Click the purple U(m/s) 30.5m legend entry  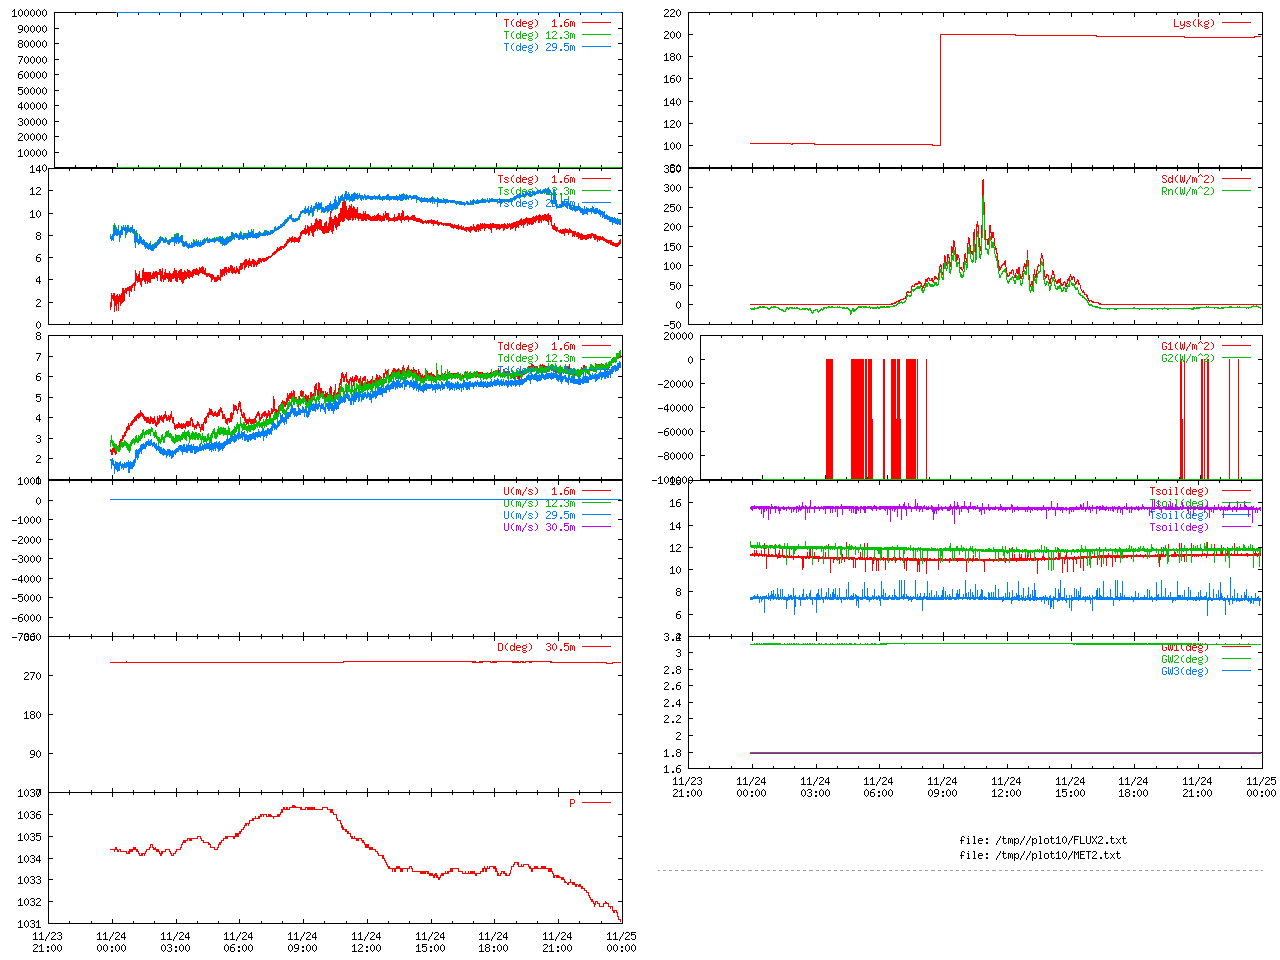click(539, 527)
